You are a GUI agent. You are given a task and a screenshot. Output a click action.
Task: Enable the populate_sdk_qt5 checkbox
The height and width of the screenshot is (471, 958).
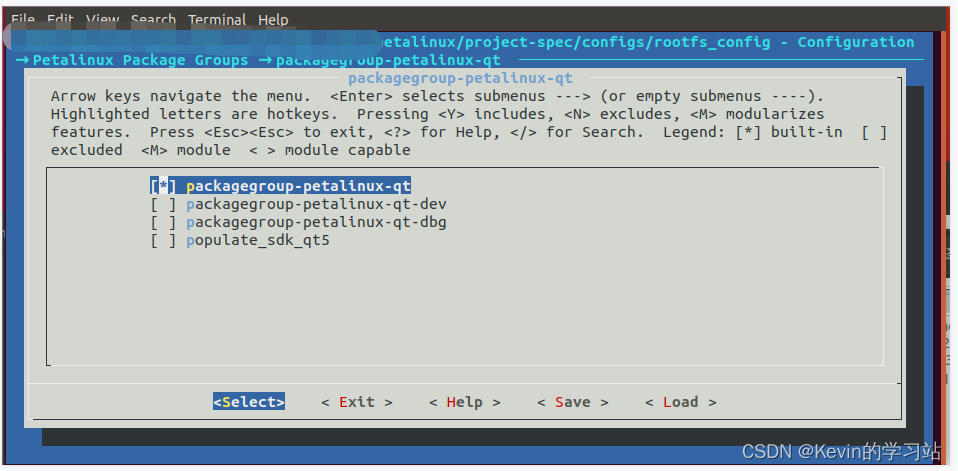tap(163, 240)
